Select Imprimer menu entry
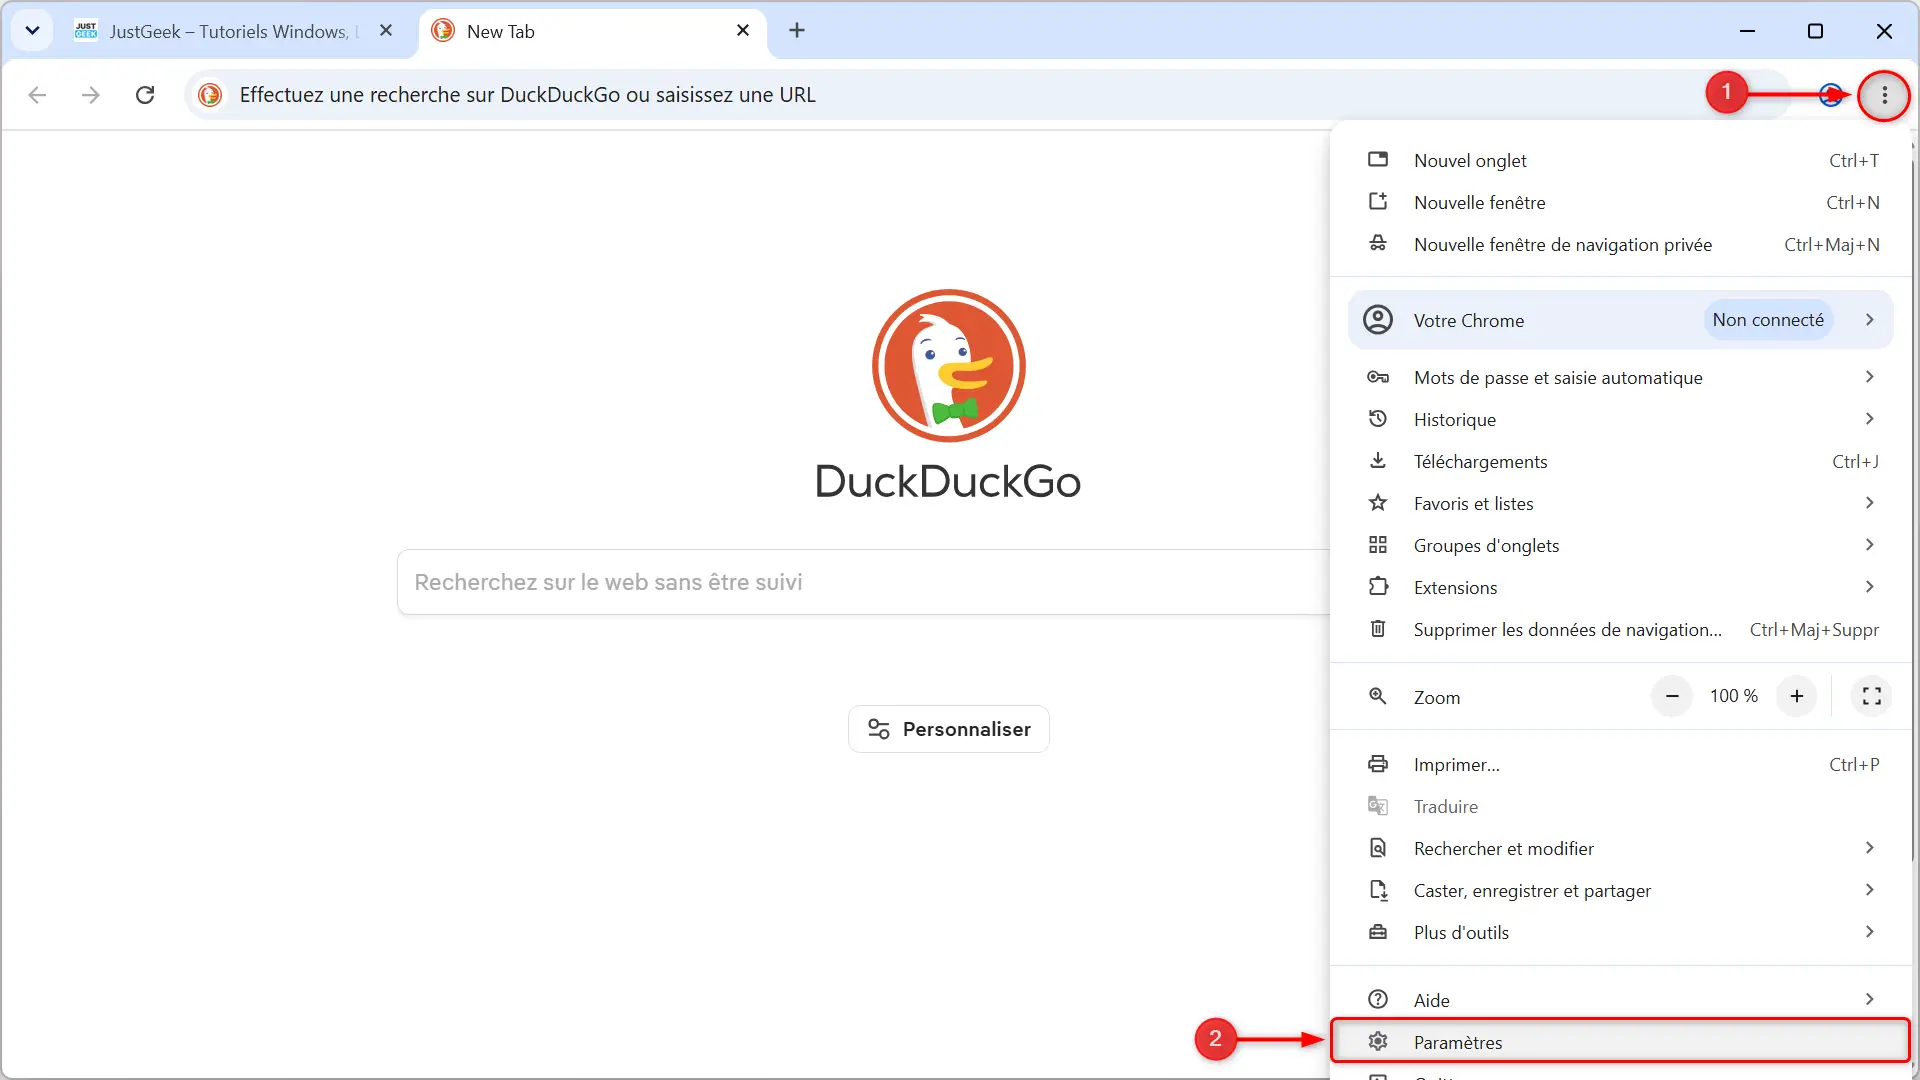Screen dimensions: 1920x1080 1621,765
